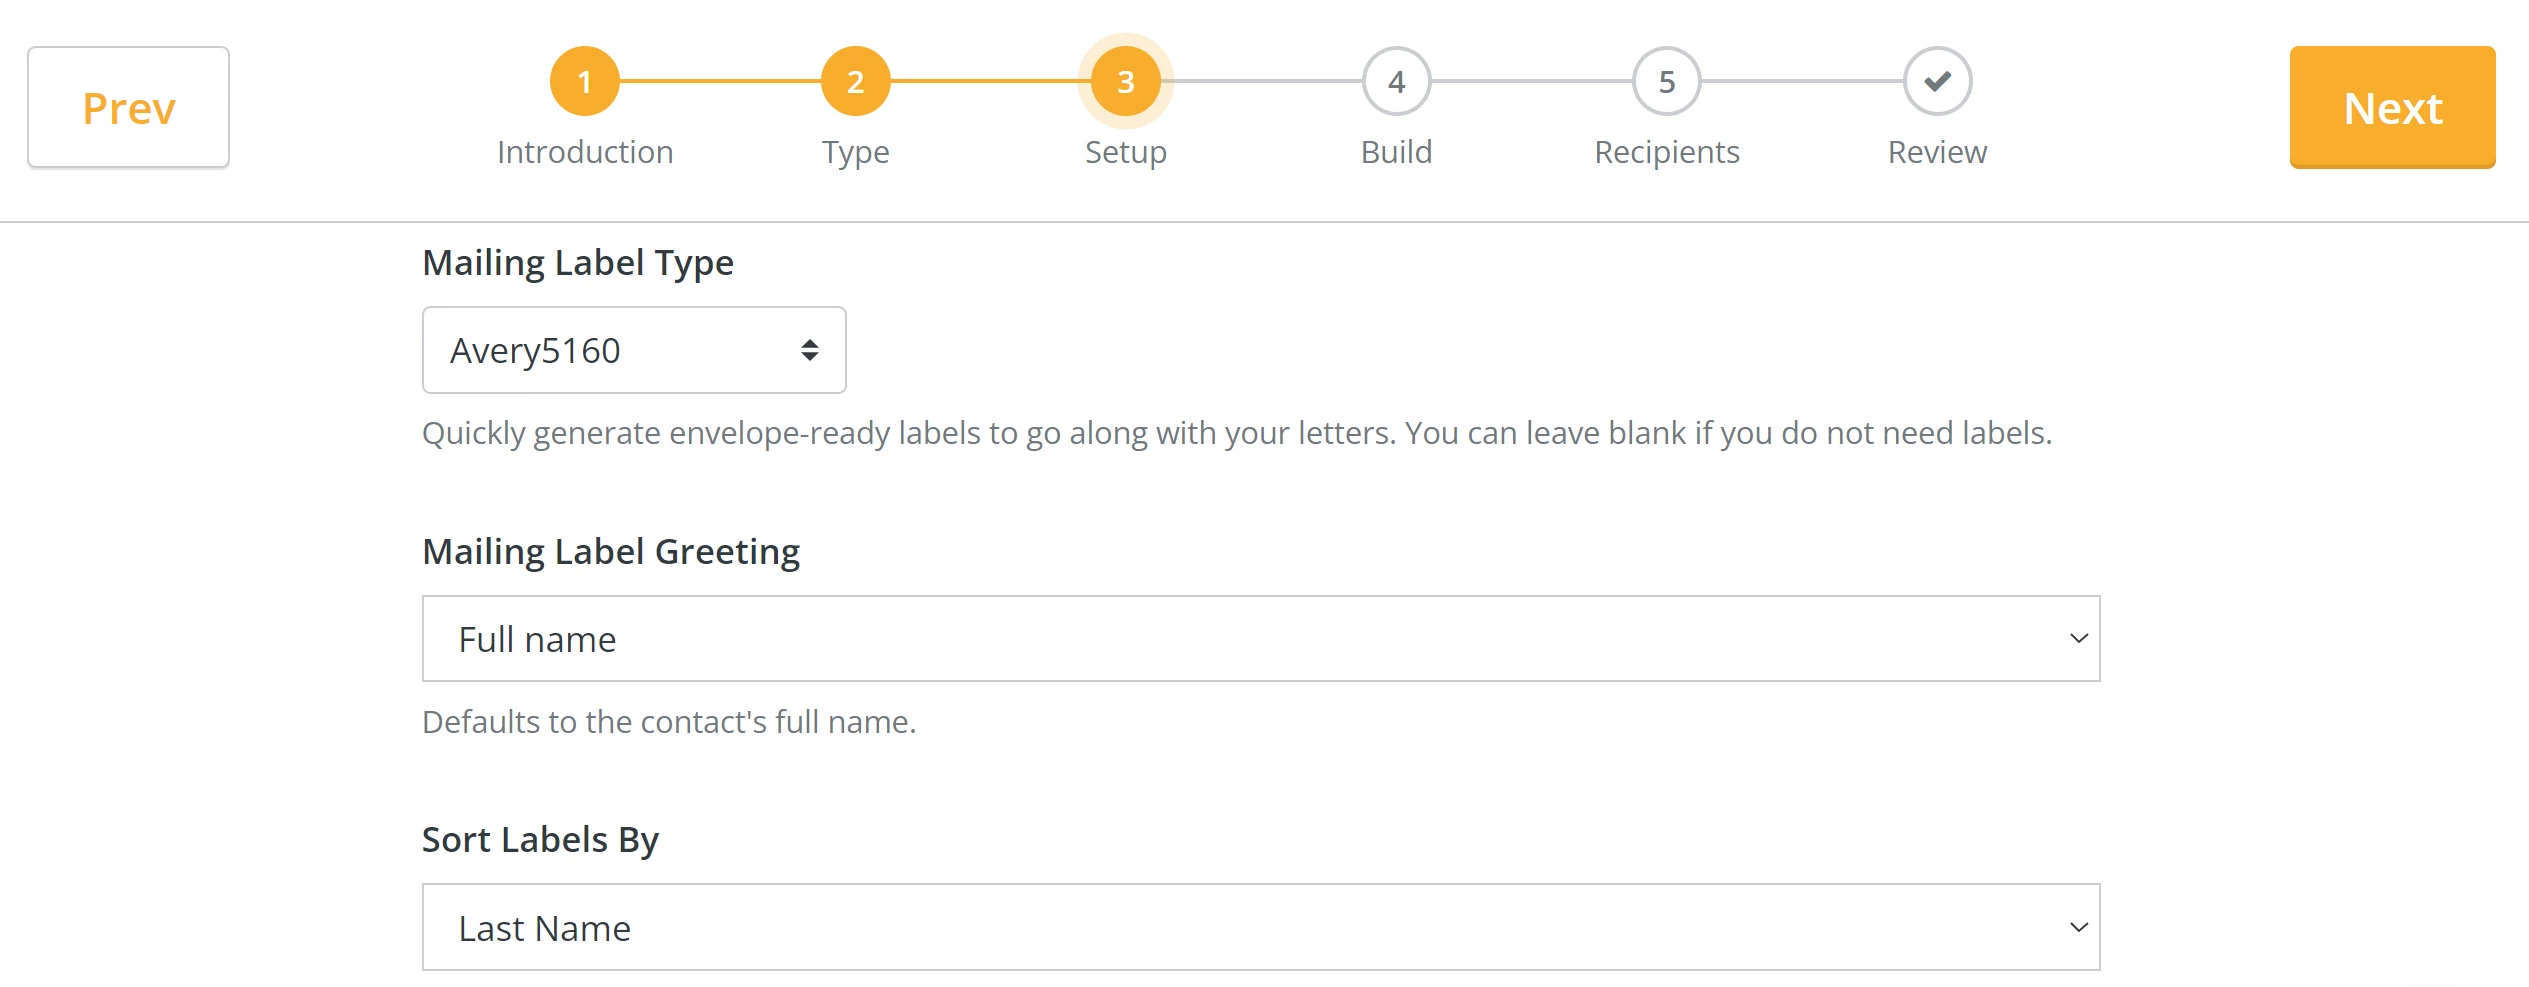The image size is (2529, 987).
Task: Click the step 5 Recipients circle
Action: [x=1666, y=81]
